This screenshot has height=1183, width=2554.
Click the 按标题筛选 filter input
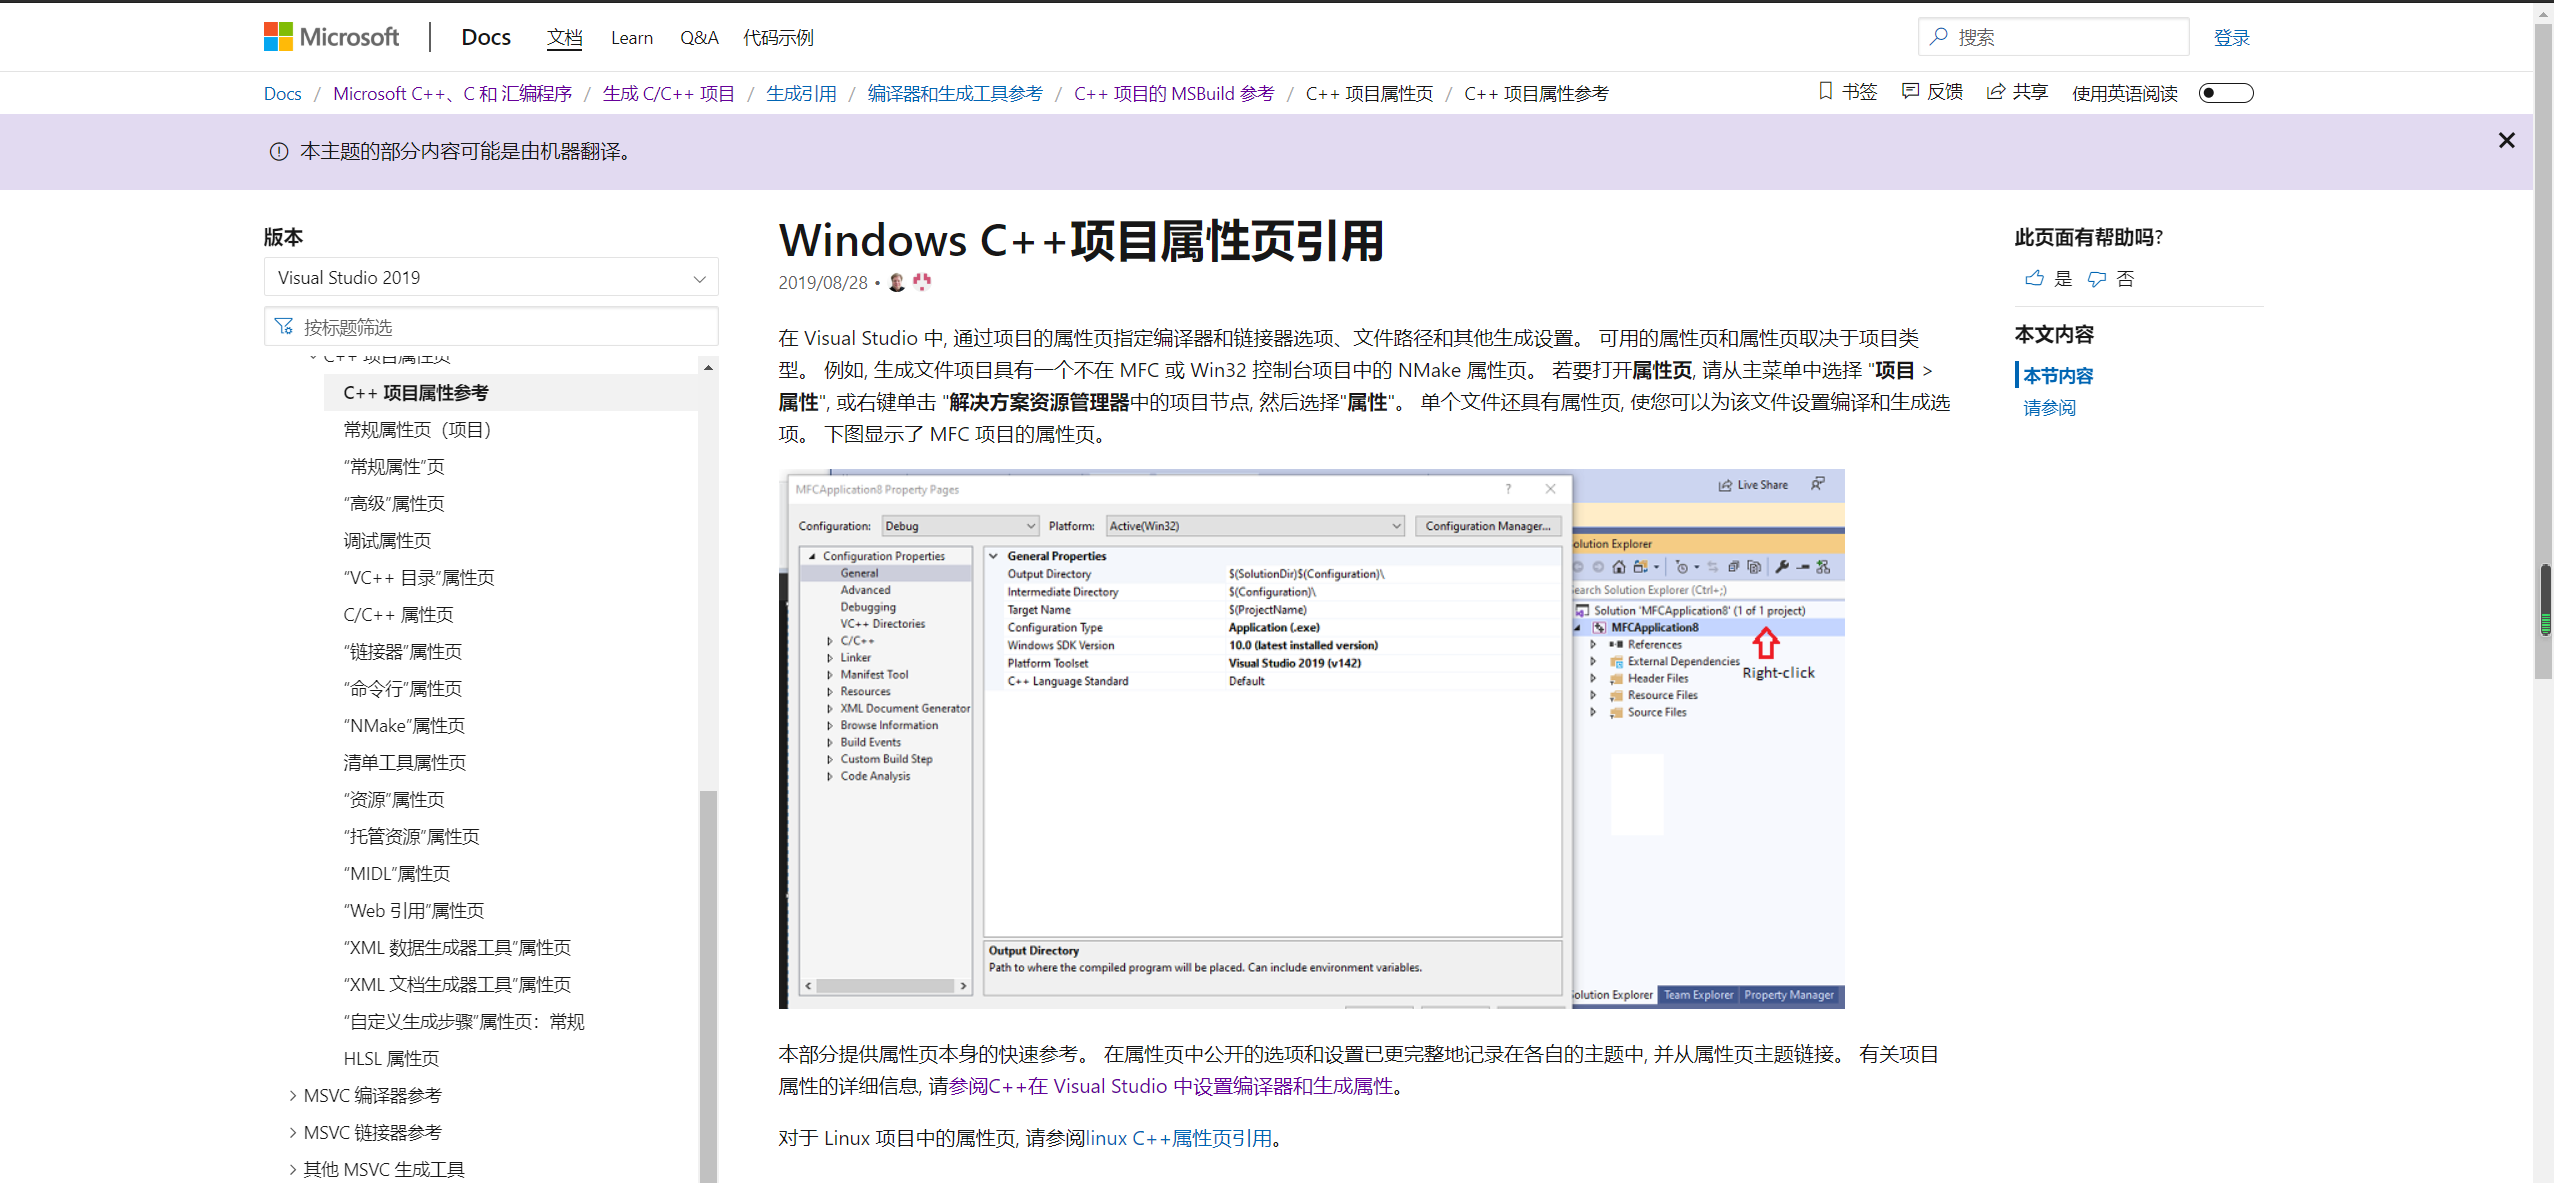click(491, 327)
